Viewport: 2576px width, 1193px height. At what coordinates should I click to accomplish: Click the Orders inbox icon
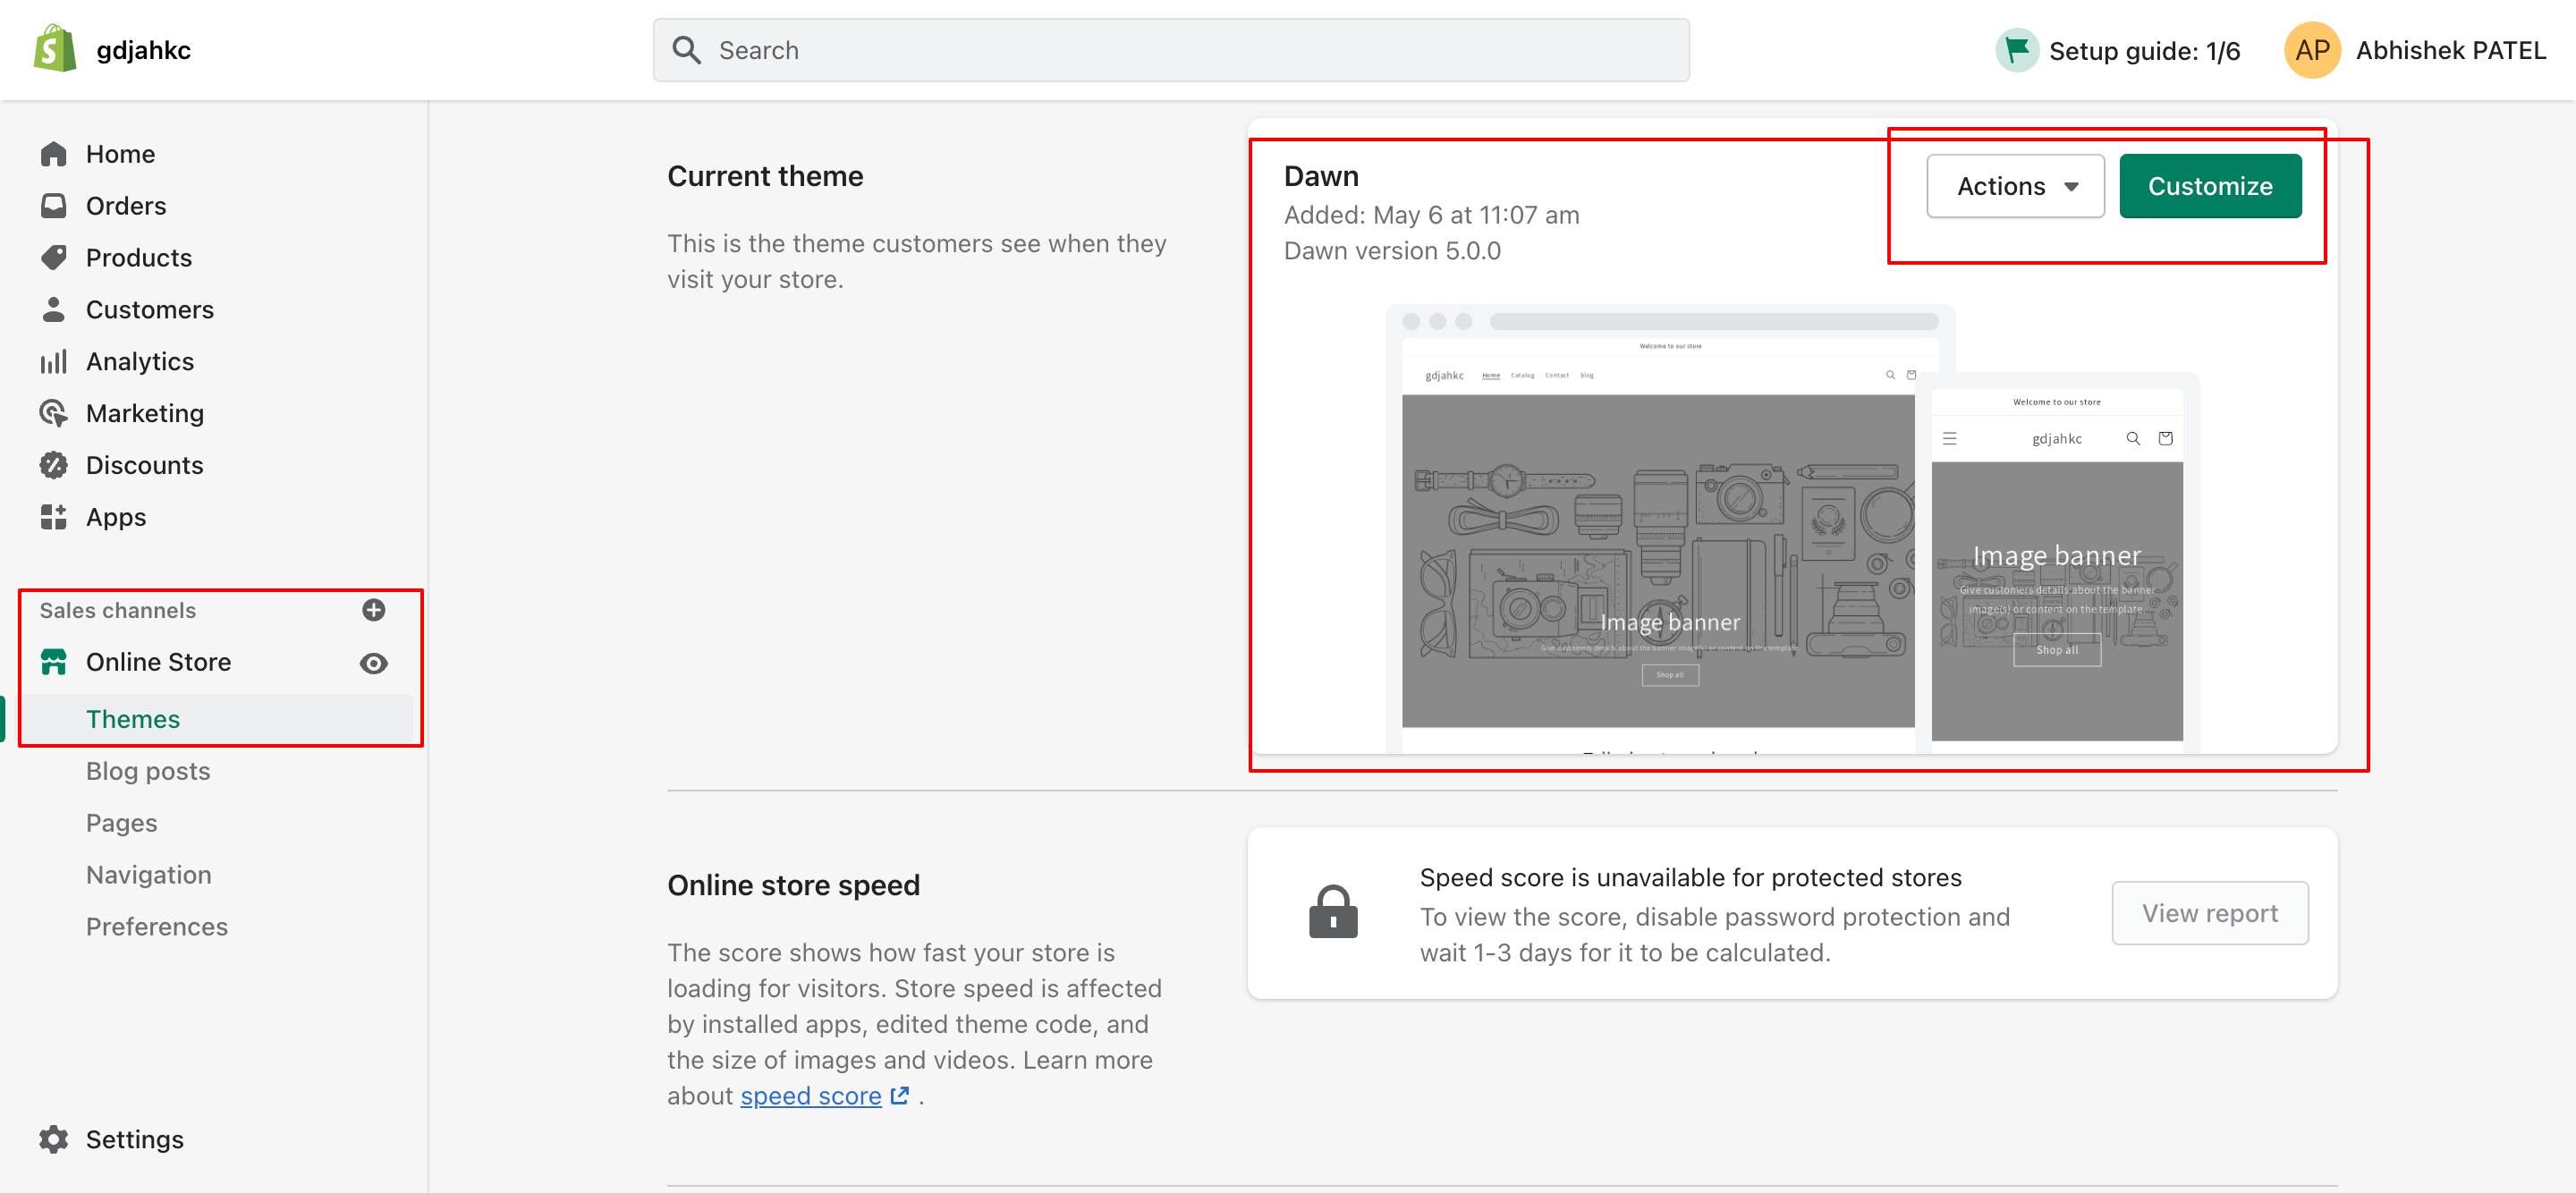(53, 206)
